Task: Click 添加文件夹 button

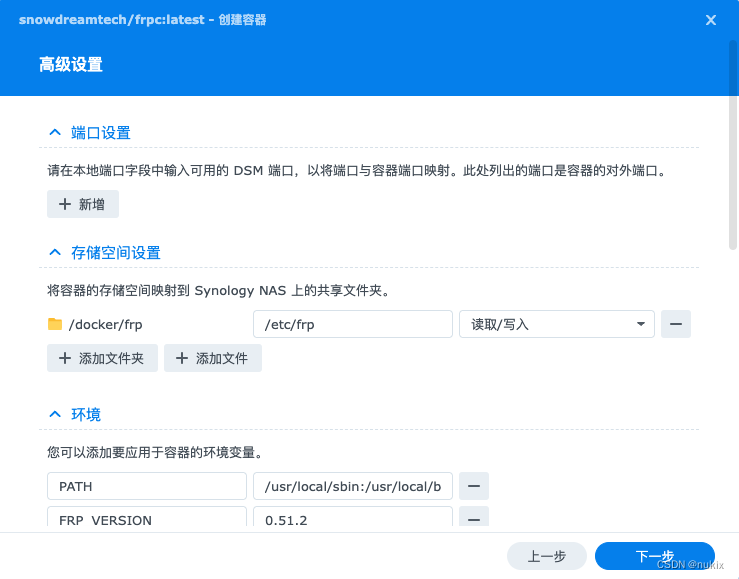Action: [102, 358]
